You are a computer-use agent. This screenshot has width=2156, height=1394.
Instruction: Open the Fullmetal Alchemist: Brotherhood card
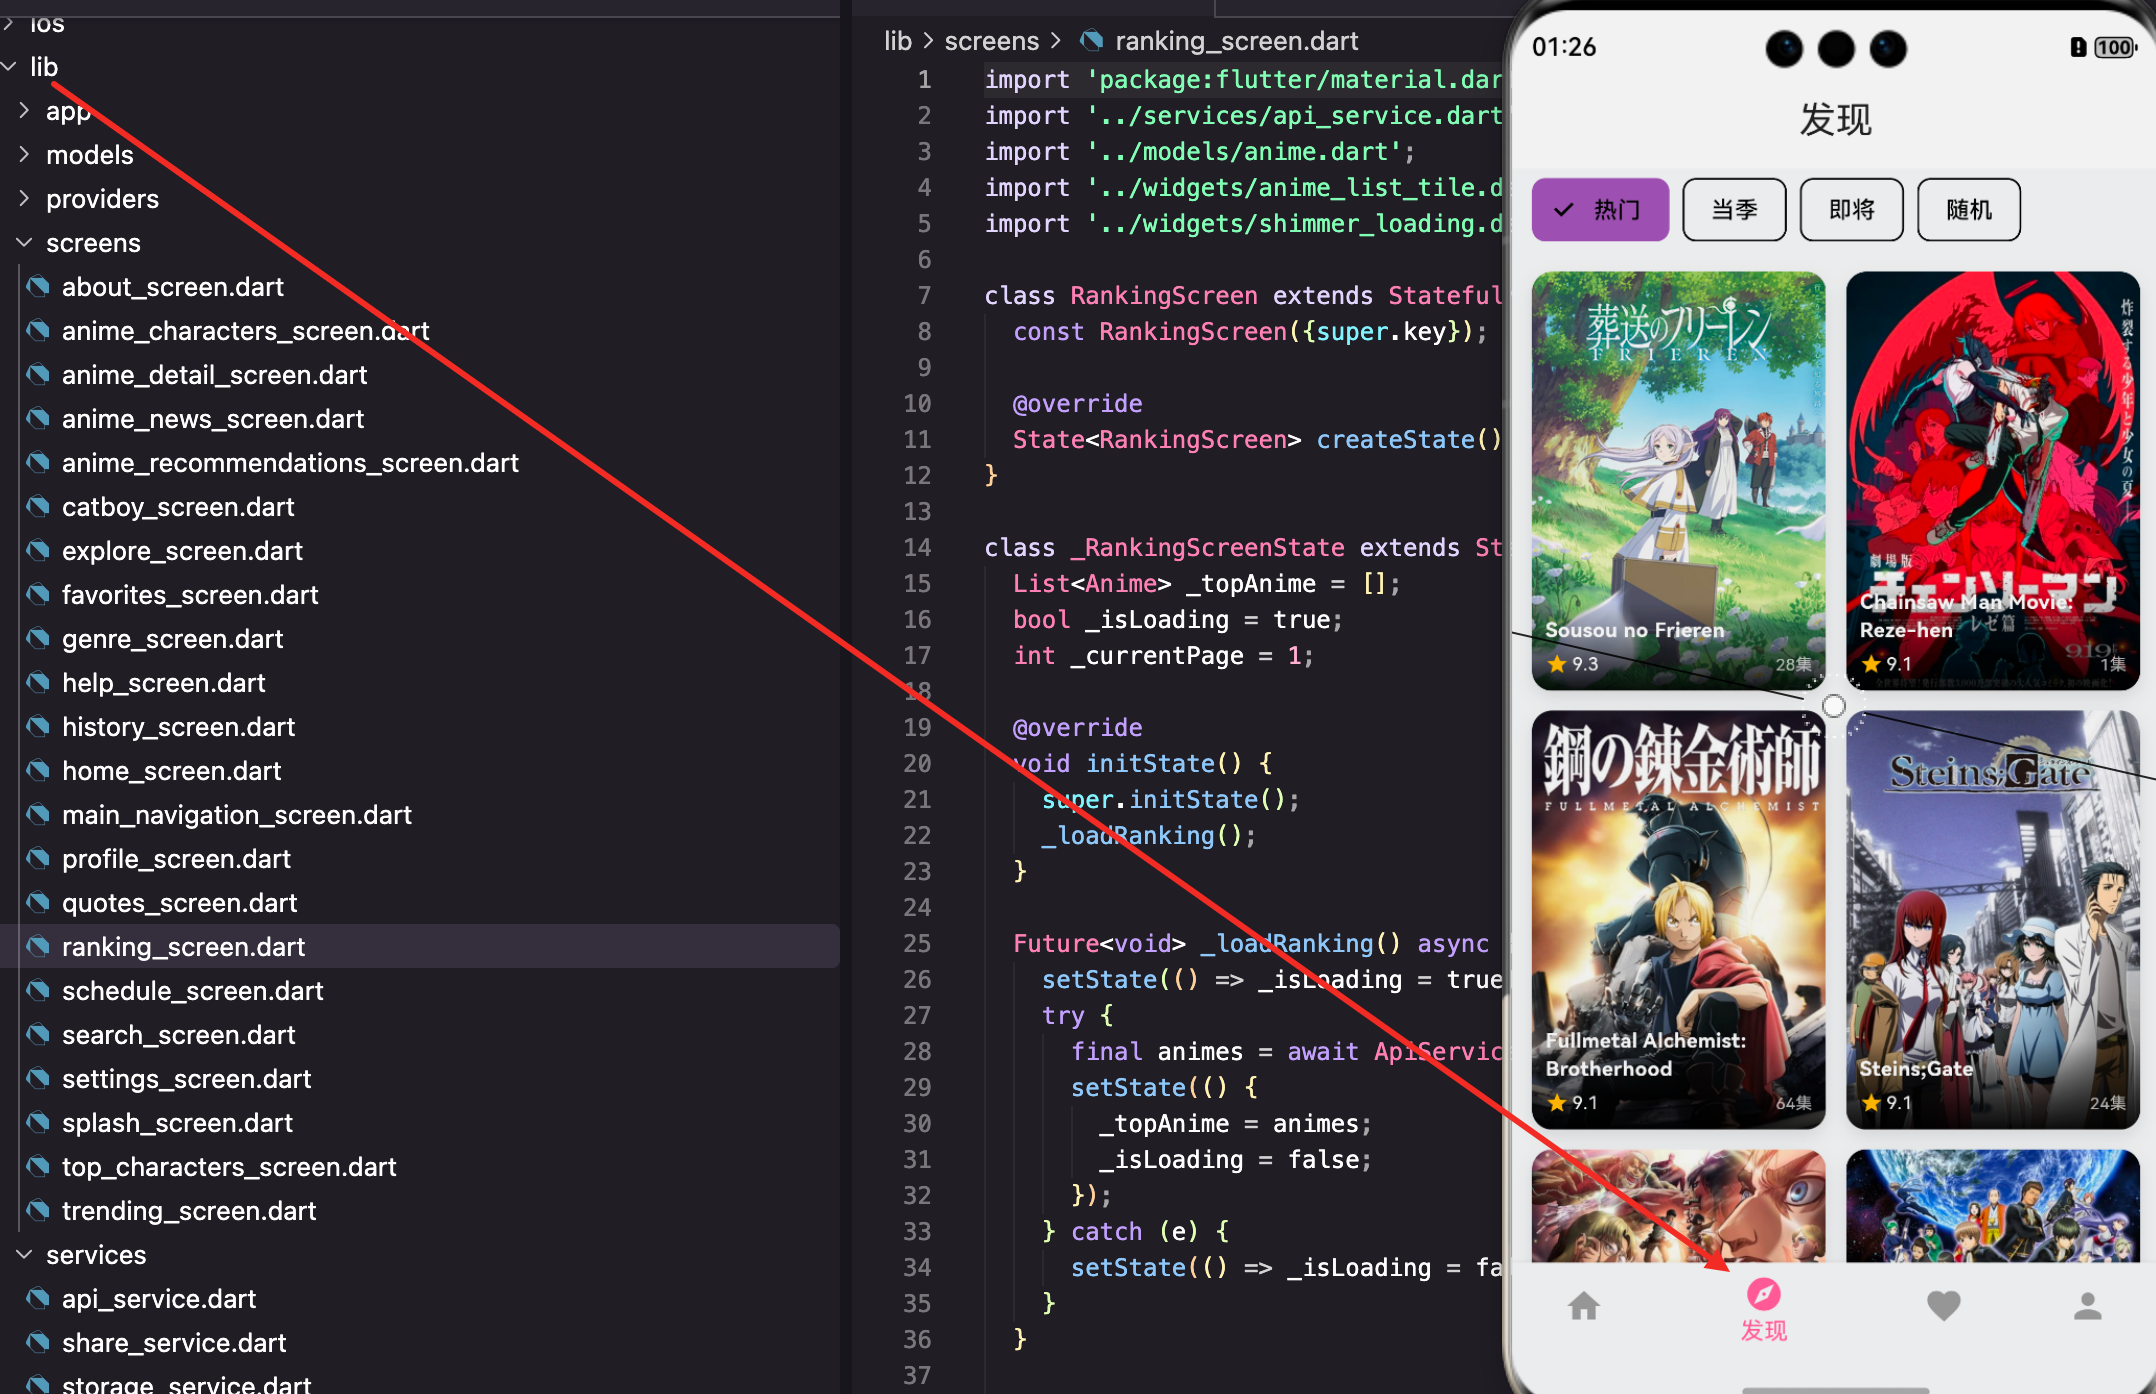click(x=1678, y=919)
